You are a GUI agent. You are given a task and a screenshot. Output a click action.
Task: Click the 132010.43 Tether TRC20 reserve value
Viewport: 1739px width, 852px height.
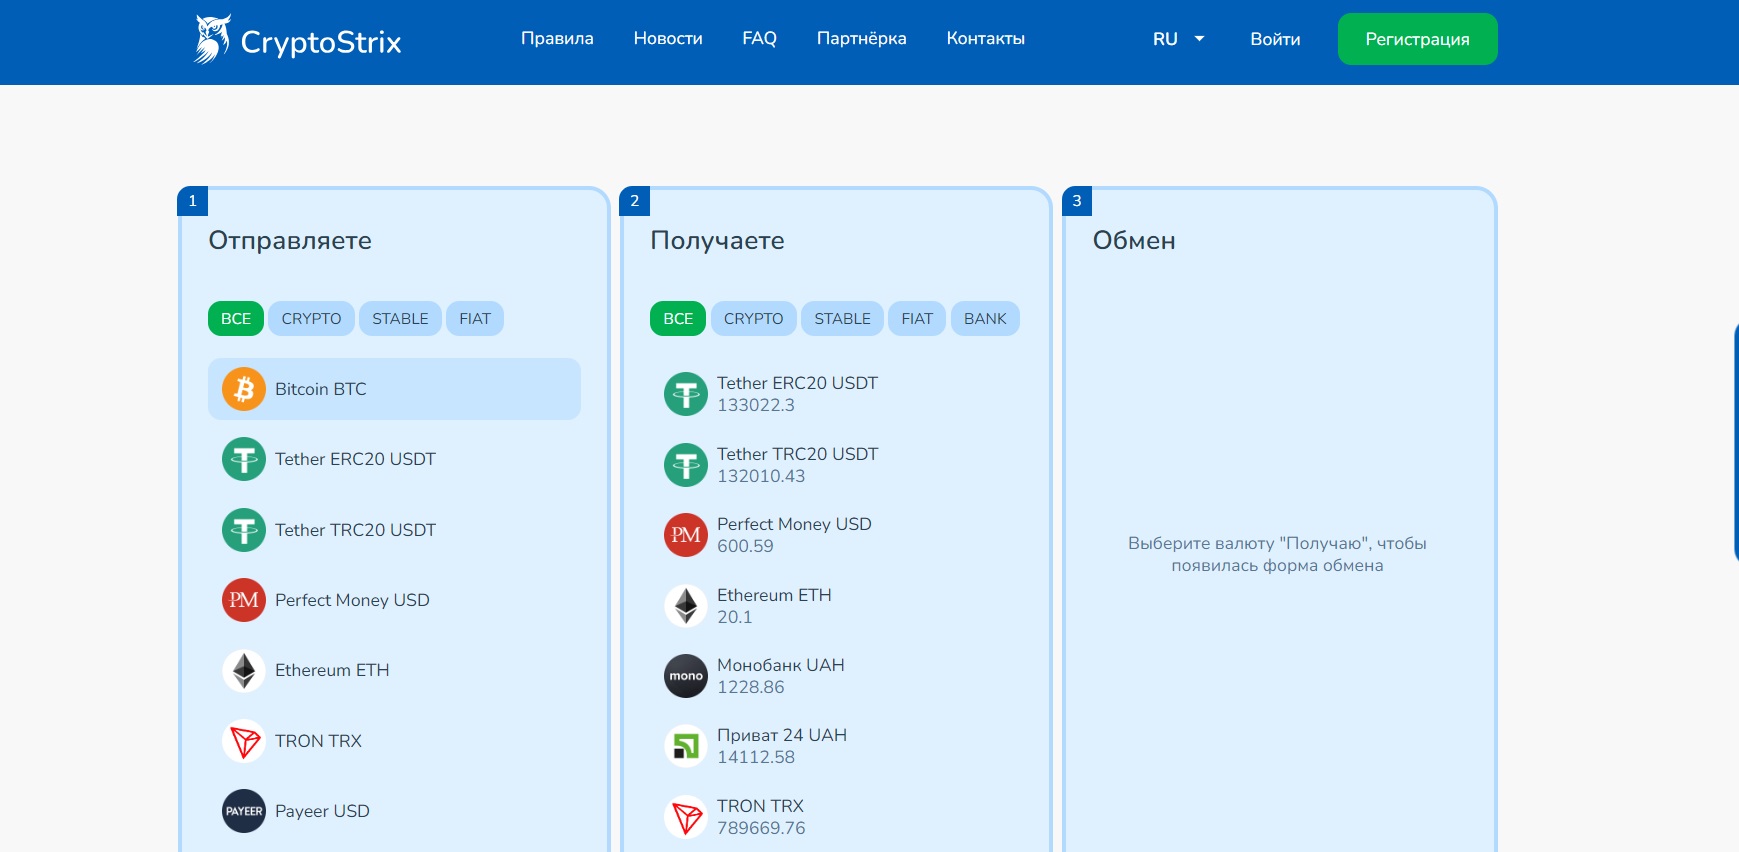pyautogui.click(x=761, y=476)
